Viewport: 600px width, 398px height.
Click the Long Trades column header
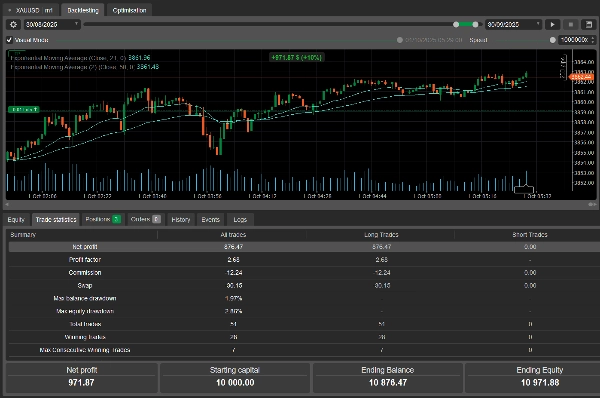pyautogui.click(x=381, y=235)
